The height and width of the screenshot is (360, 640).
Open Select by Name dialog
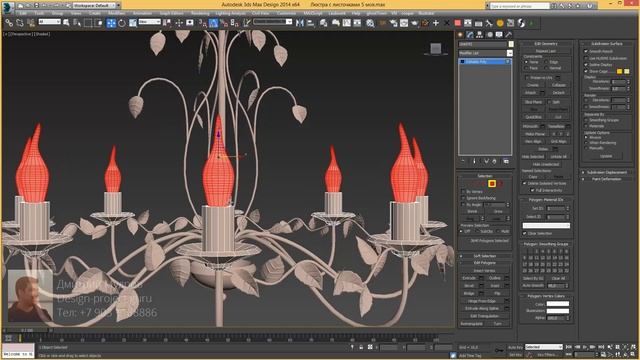pyautogui.click(x=77, y=23)
